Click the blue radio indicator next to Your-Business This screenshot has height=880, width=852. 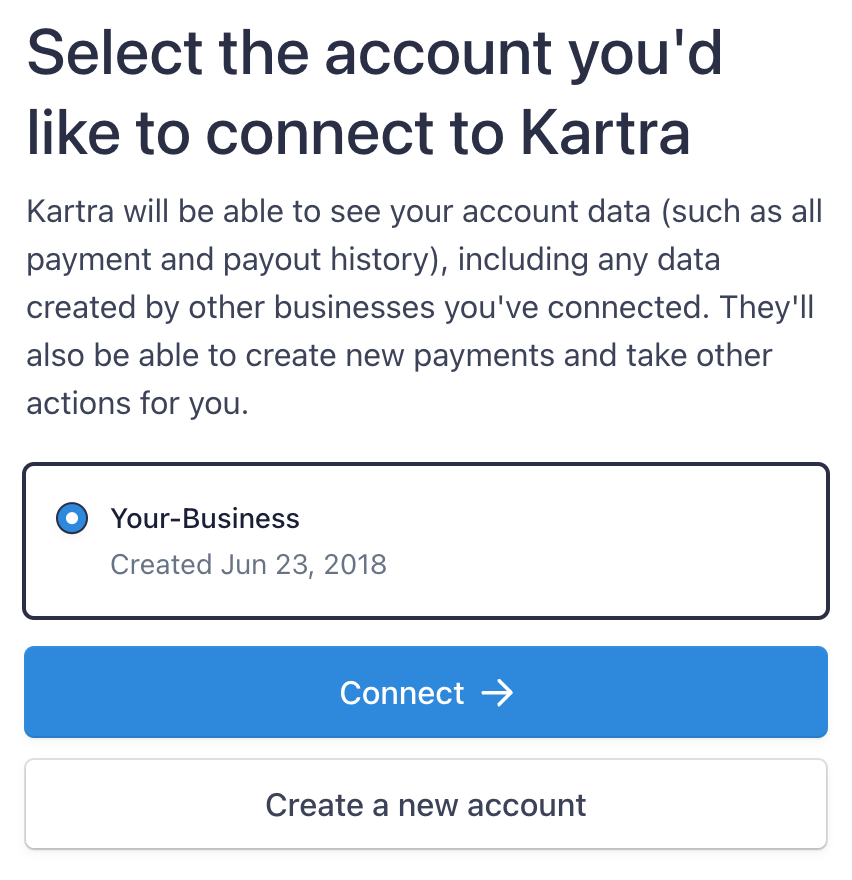pyautogui.click(x=71, y=518)
